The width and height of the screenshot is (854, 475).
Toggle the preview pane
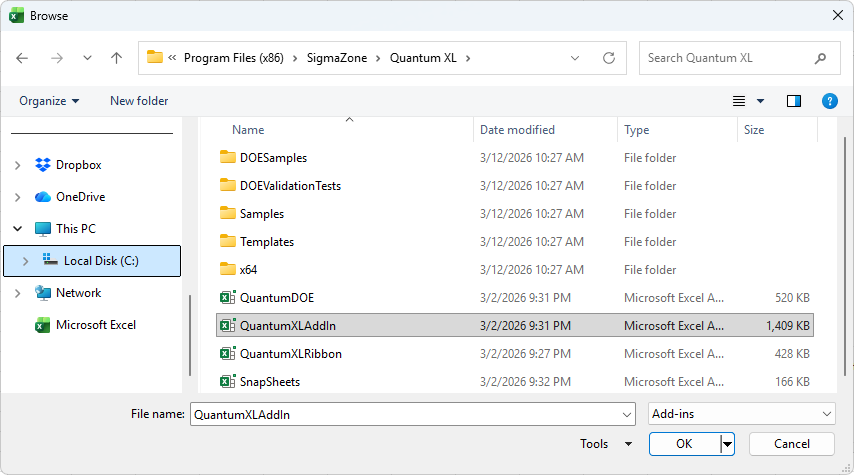click(794, 101)
